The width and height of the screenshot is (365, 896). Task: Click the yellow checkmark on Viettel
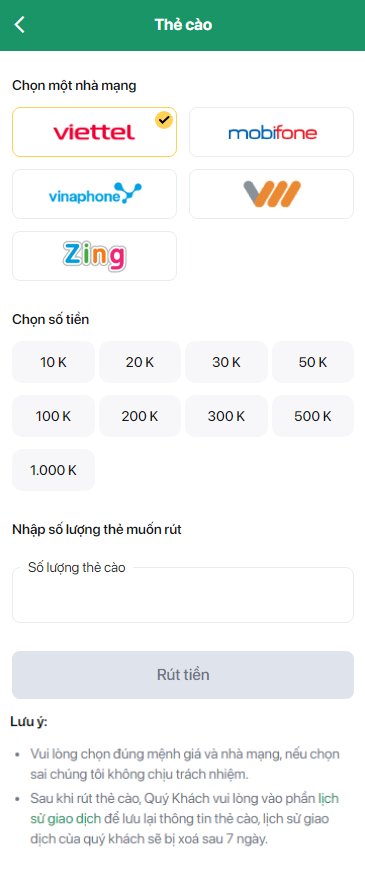coord(164,120)
